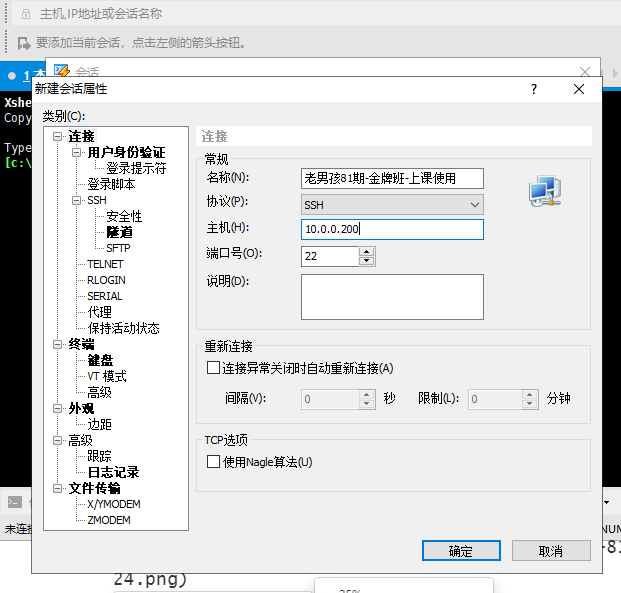Select 文件传输 in the category tree

[94, 488]
